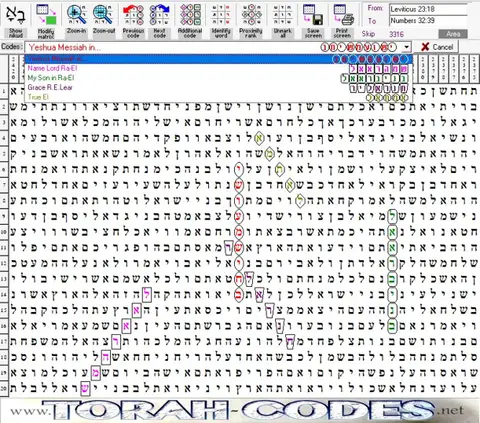
Task: Click red-circled letter in row 6
Action: (x=239, y=170)
